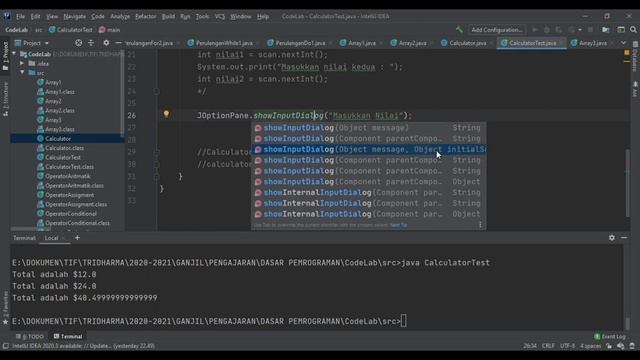This screenshot has width=640, height=360.
Task: Click the Run Anything toolbar icon
Action: coord(621,29)
